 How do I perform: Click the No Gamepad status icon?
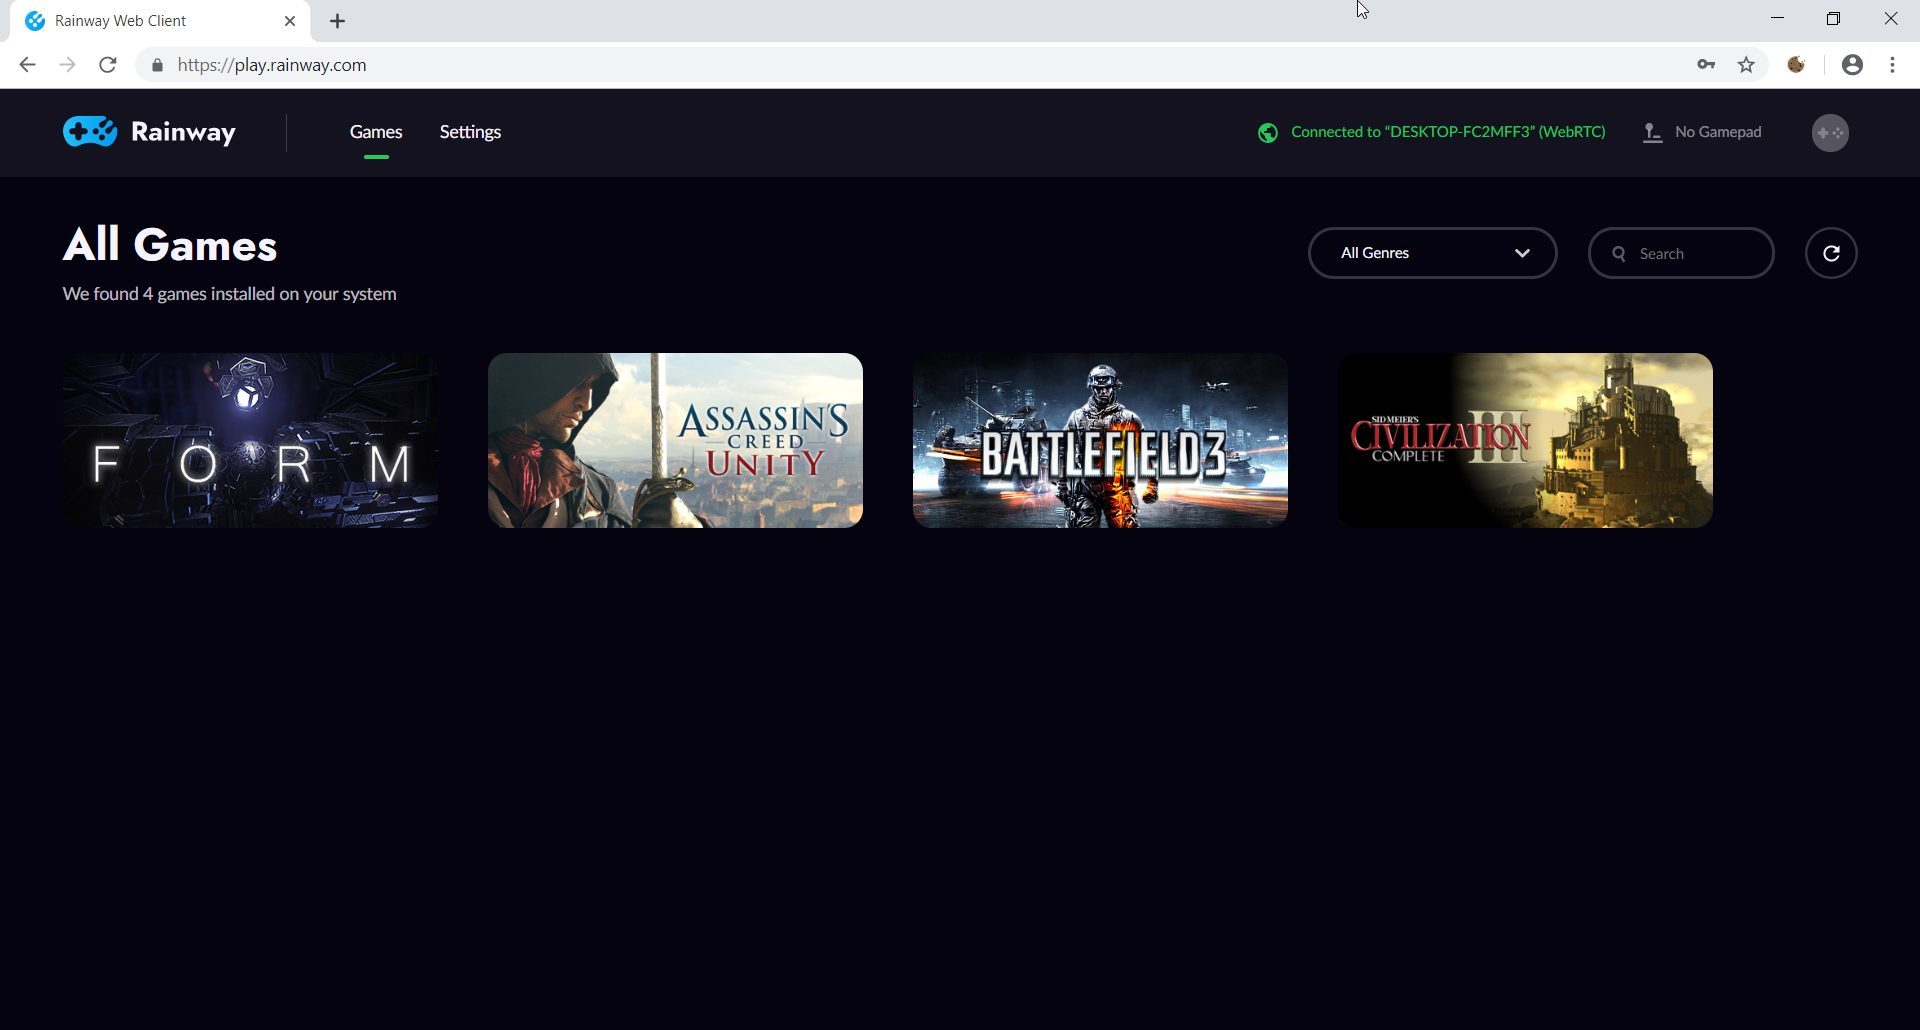[x=1652, y=133]
